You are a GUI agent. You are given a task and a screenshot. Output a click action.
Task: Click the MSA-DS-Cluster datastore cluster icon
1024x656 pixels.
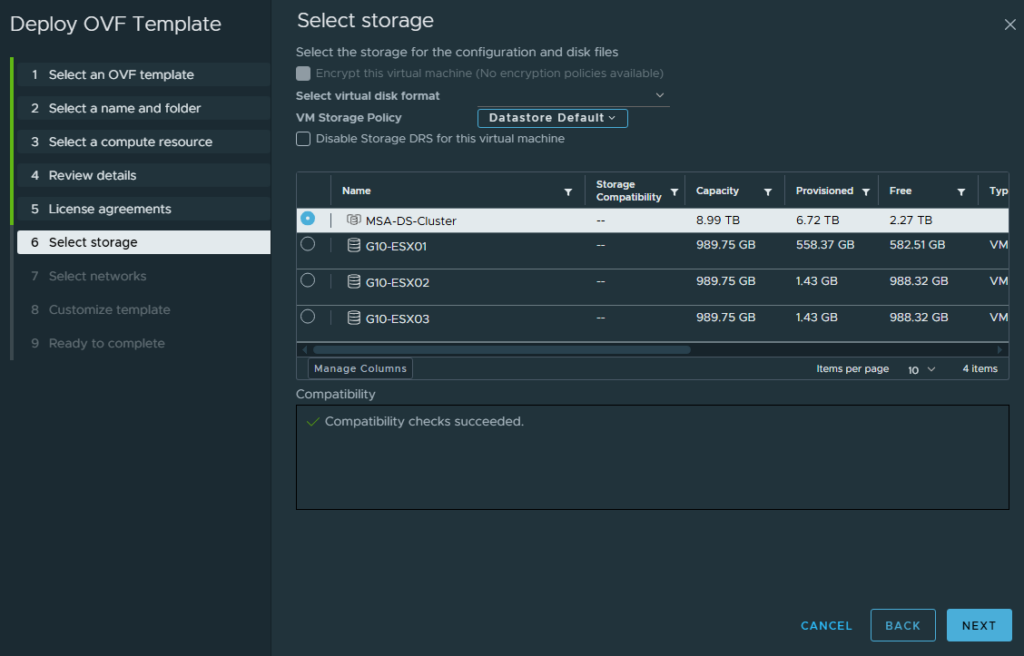click(353, 220)
